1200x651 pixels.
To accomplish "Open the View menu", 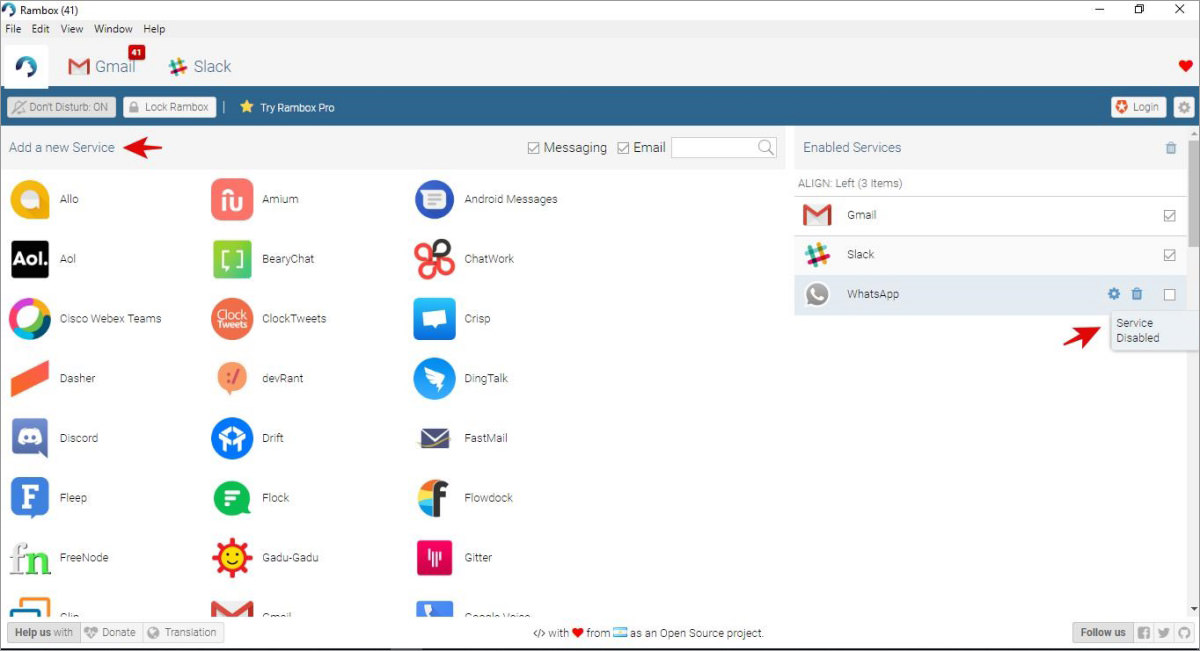I will (x=72, y=29).
